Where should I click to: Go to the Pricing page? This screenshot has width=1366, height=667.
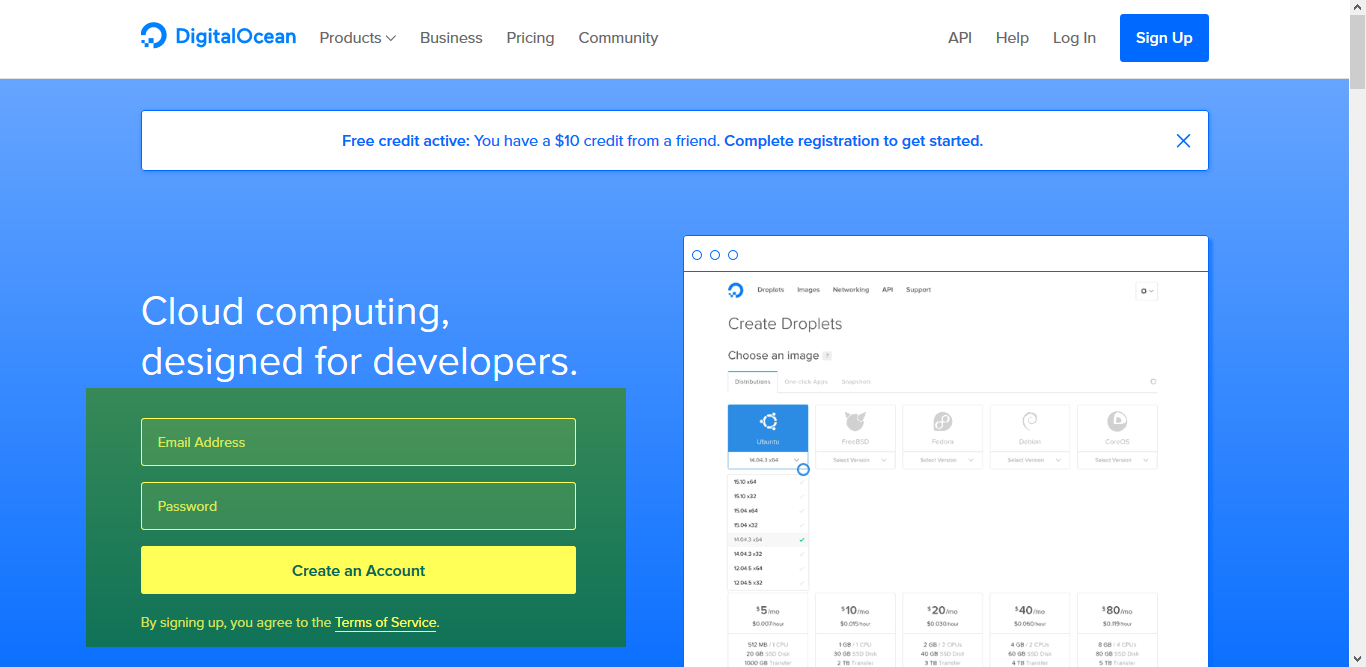(530, 38)
